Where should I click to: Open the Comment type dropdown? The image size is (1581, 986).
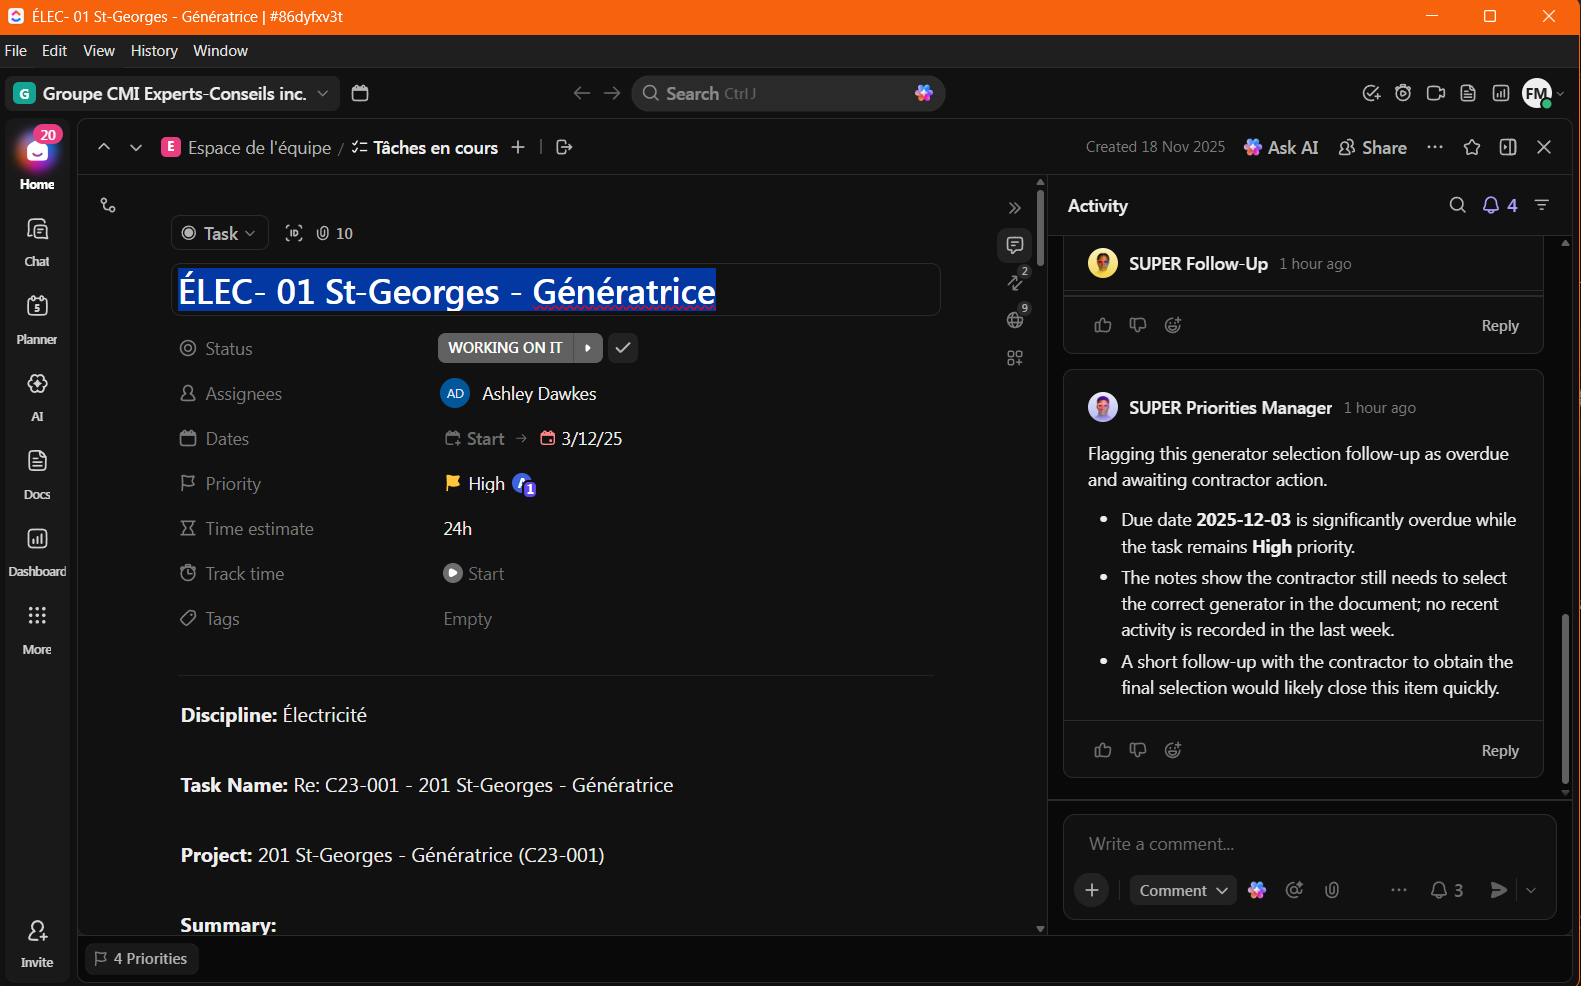coord(1183,890)
